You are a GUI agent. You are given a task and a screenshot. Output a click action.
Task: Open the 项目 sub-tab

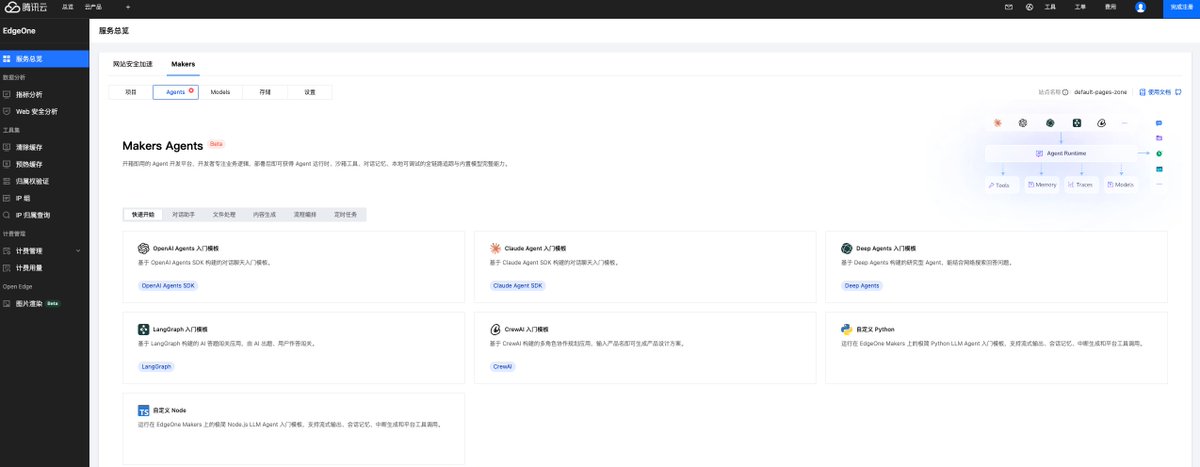pyautogui.click(x=131, y=92)
